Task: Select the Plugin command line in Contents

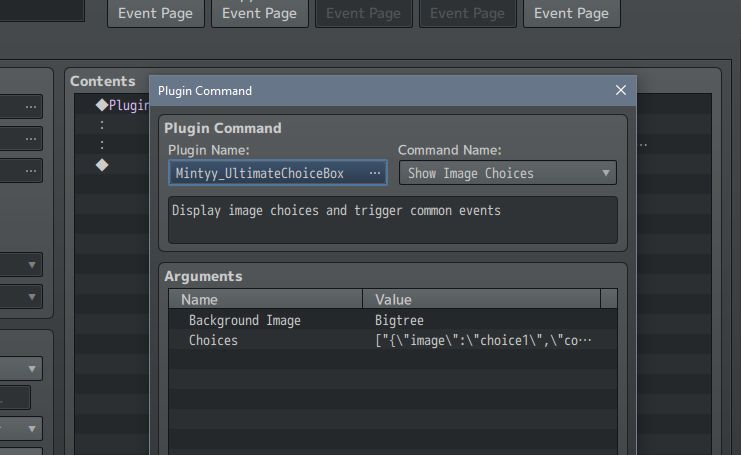Action: click(122, 105)
